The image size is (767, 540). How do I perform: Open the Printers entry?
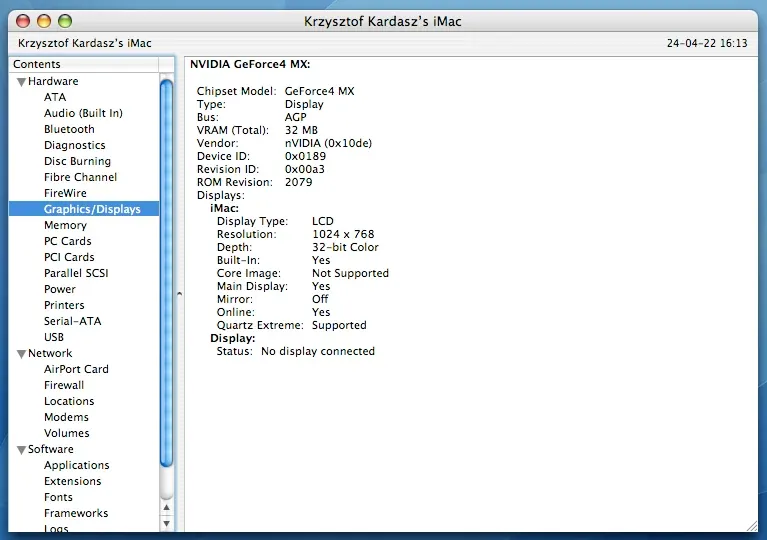pyautogui.click(x=64, y=305)
